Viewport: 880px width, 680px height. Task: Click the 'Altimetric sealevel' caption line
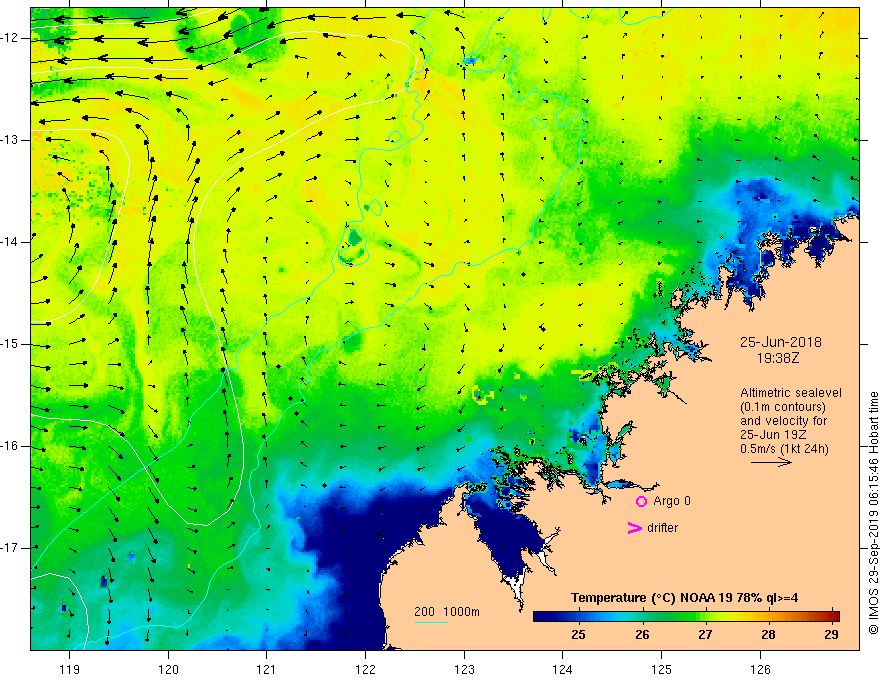click(791, 393)
